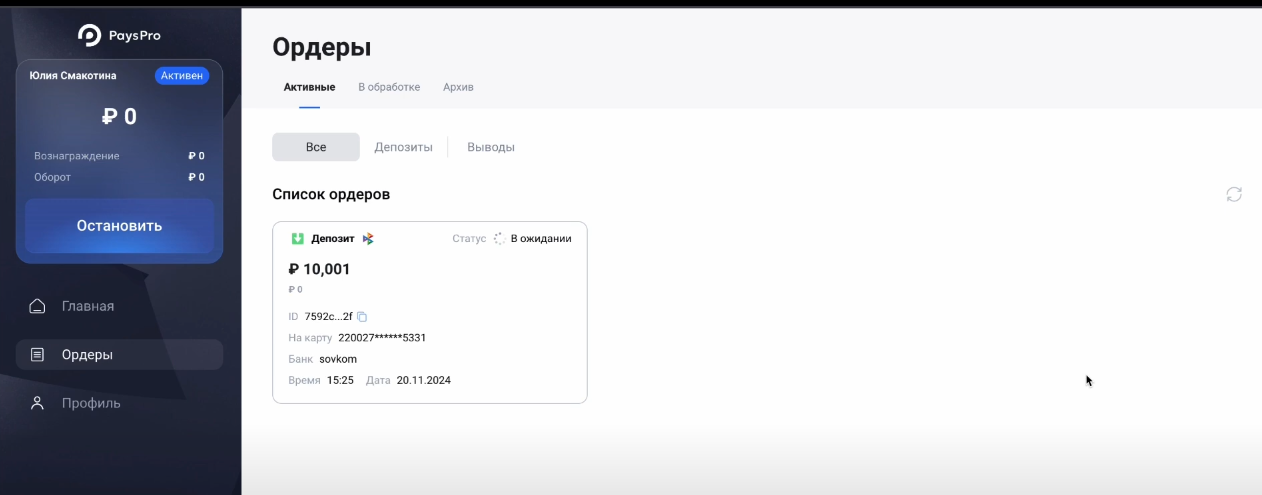Click the order time 15:25
The width and height of the screenshot is (1262, 495).
click(340, 381)
